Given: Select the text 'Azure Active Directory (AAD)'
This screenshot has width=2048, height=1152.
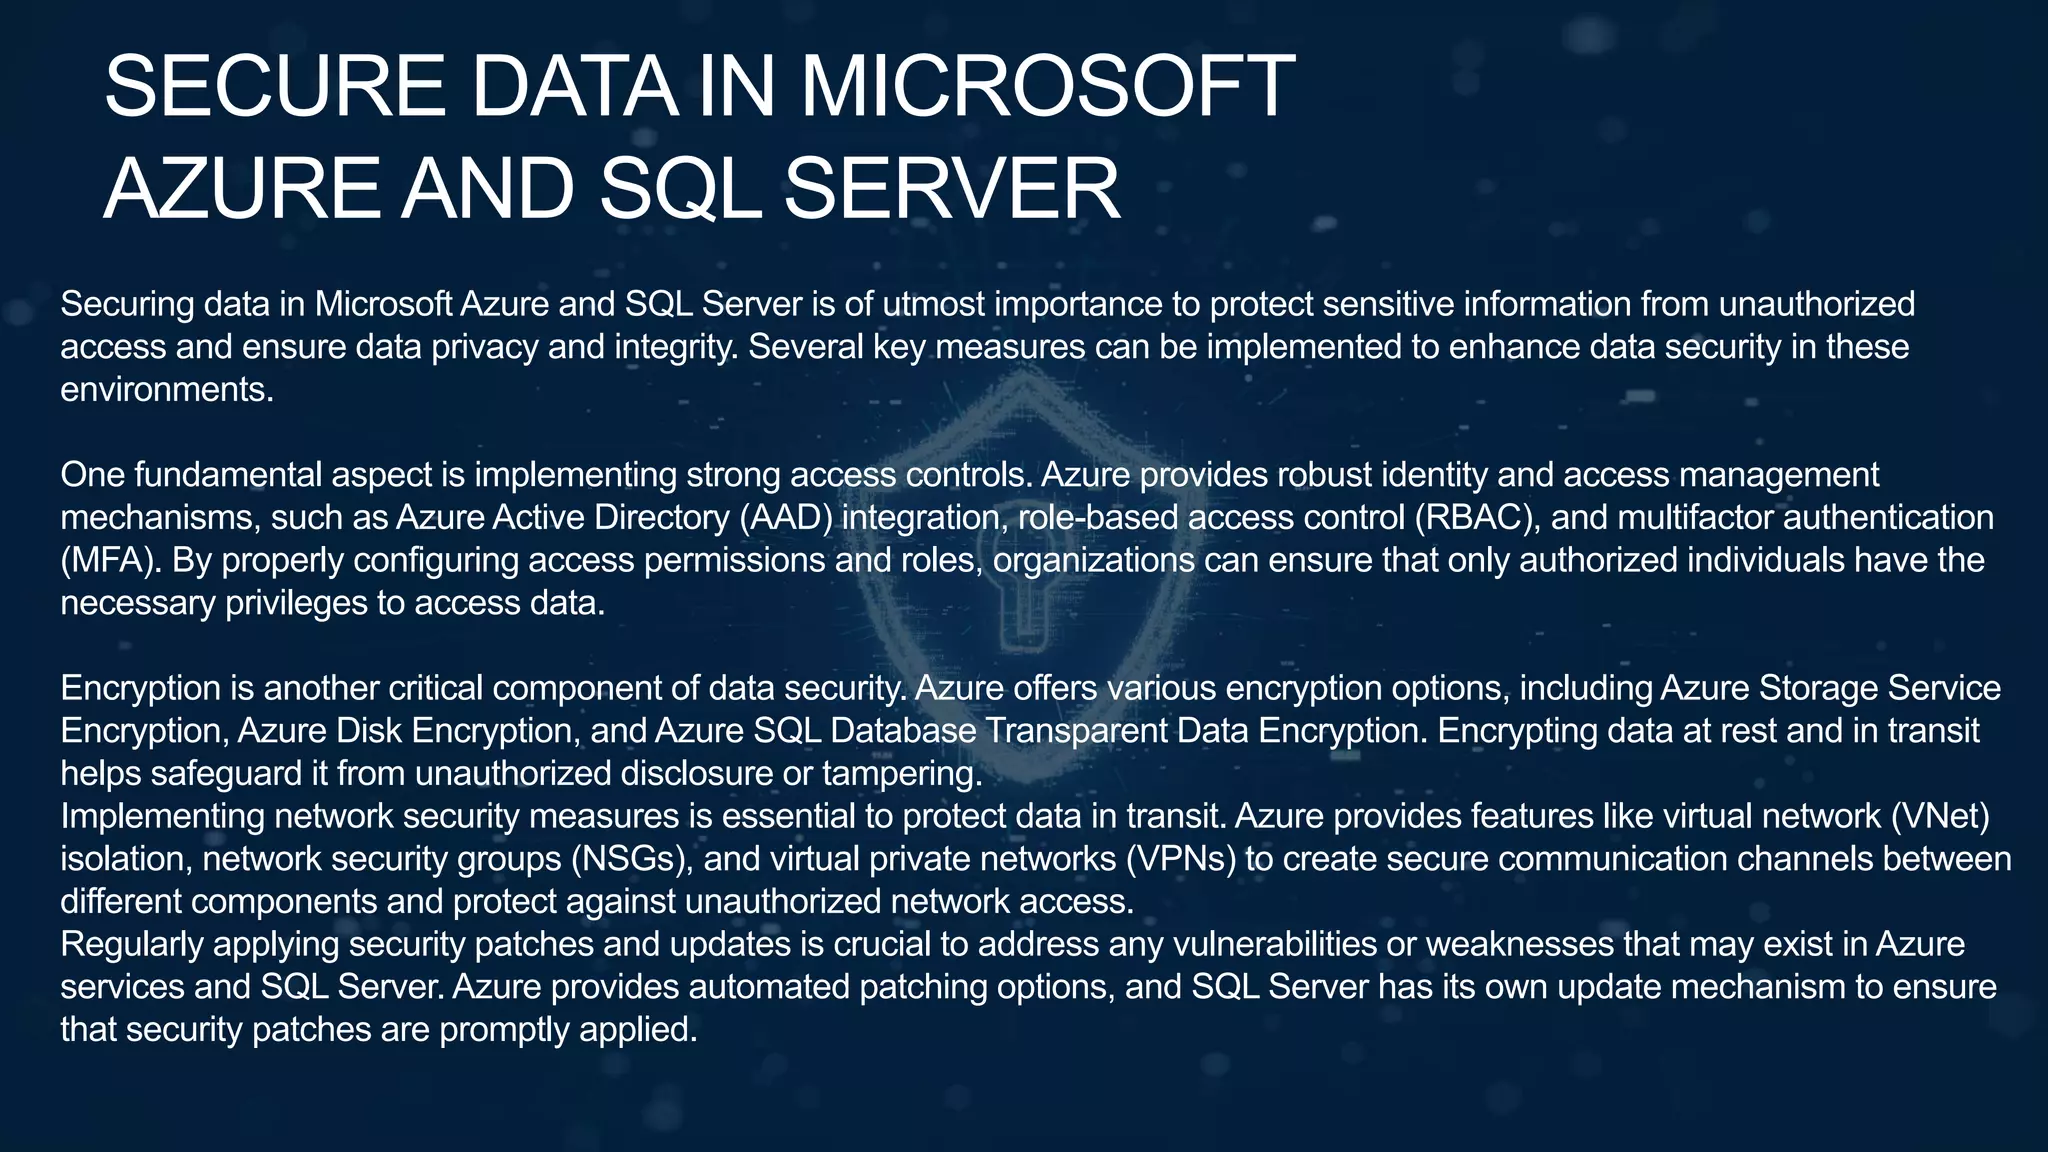Looking at the screenshot, I should 615,517.
